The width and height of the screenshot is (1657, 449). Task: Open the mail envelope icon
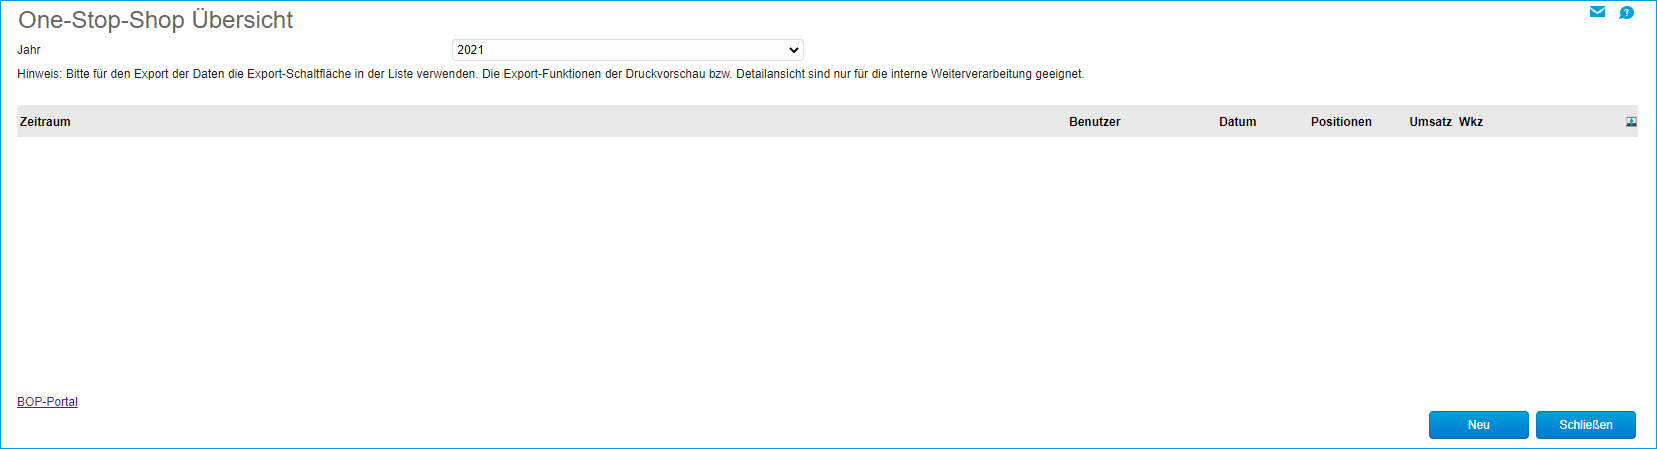point(1597,12)
